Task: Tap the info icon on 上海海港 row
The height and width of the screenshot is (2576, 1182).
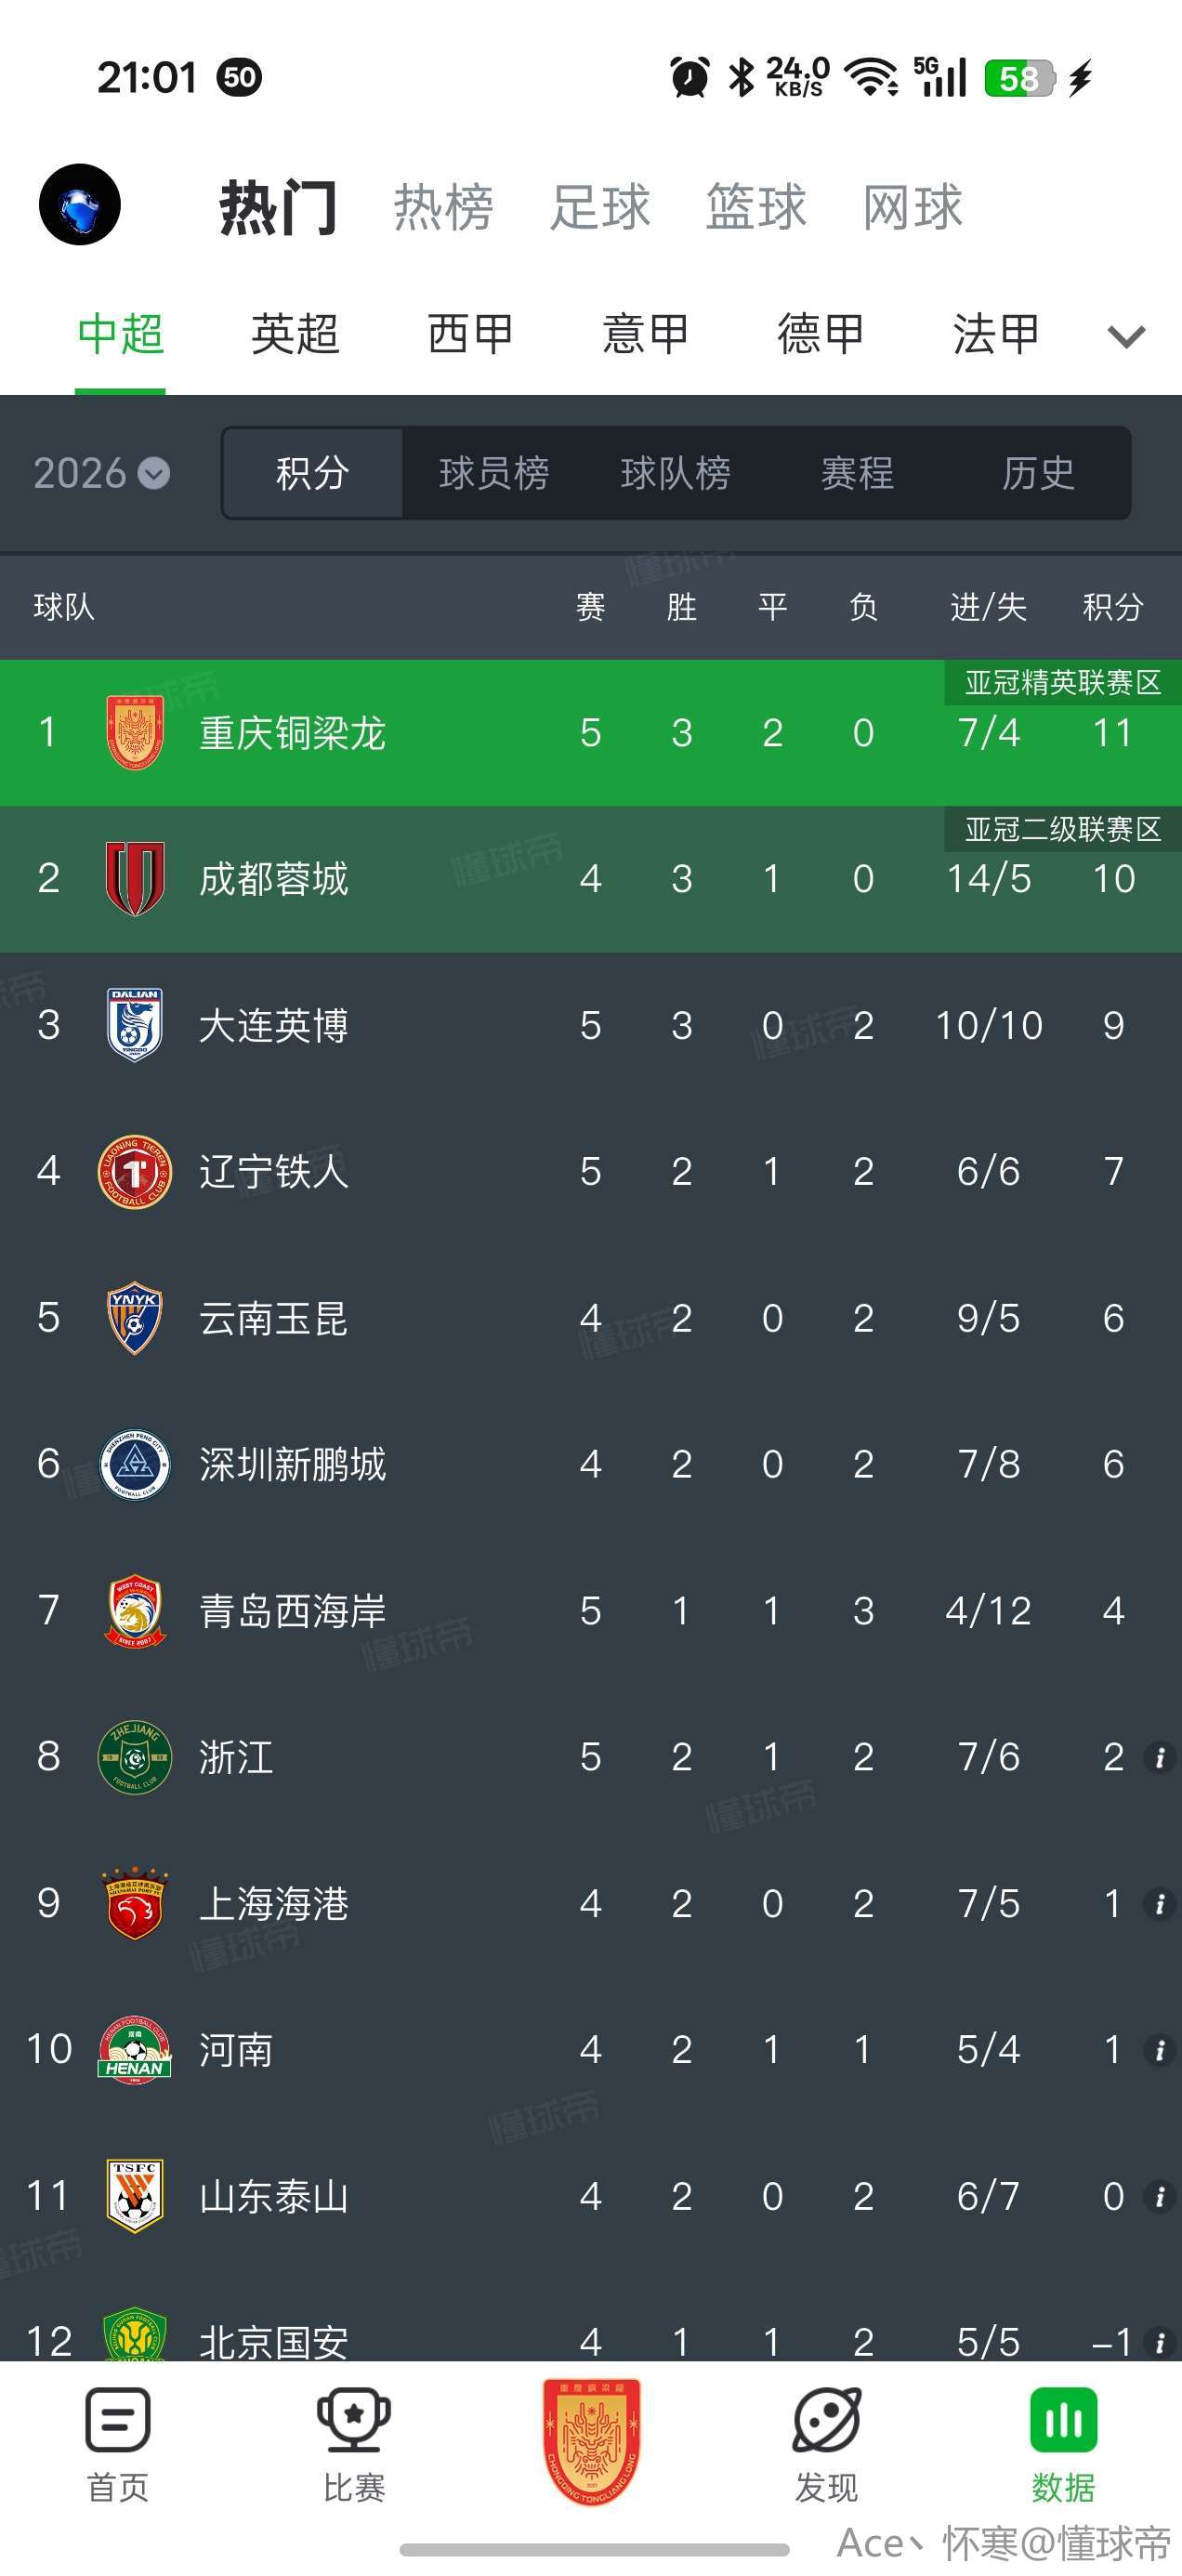Action: tap(1160, 1903)
